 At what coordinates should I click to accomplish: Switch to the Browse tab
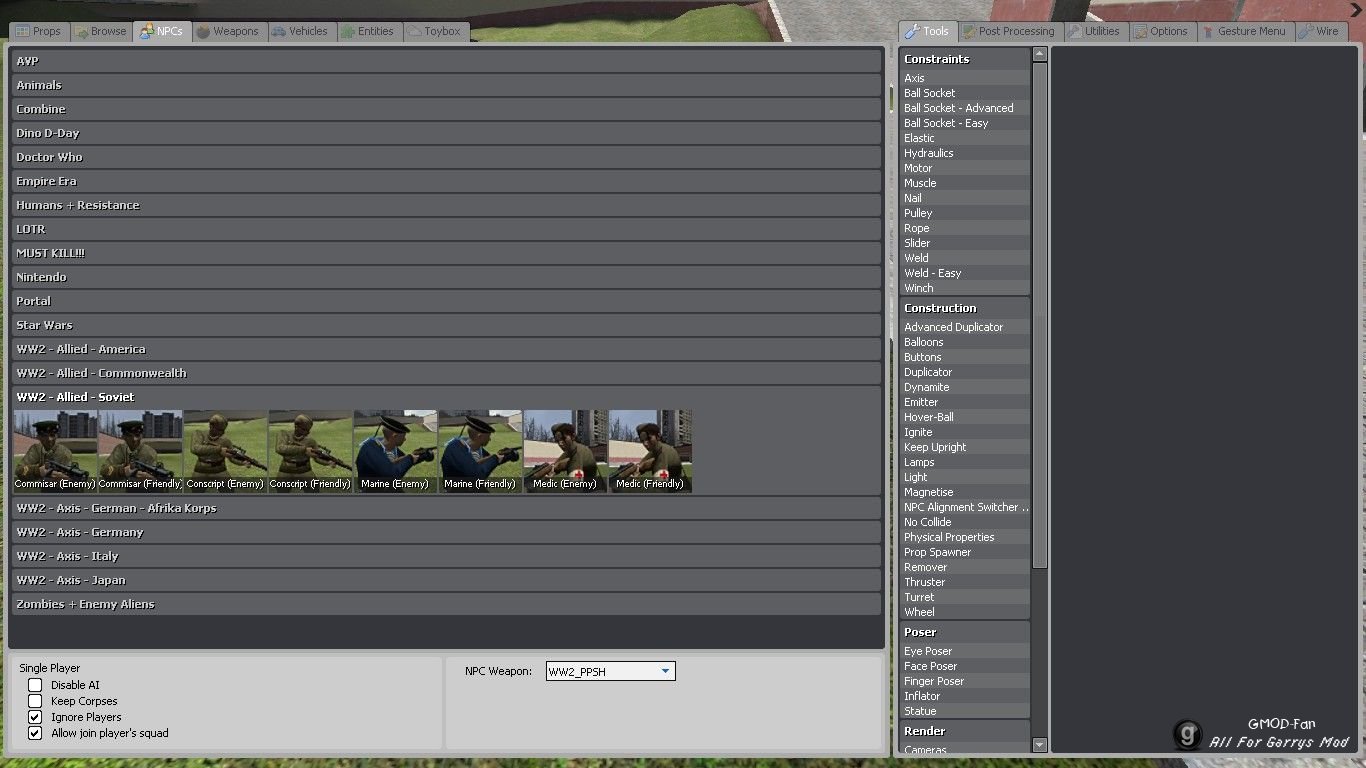coord(100,32)
